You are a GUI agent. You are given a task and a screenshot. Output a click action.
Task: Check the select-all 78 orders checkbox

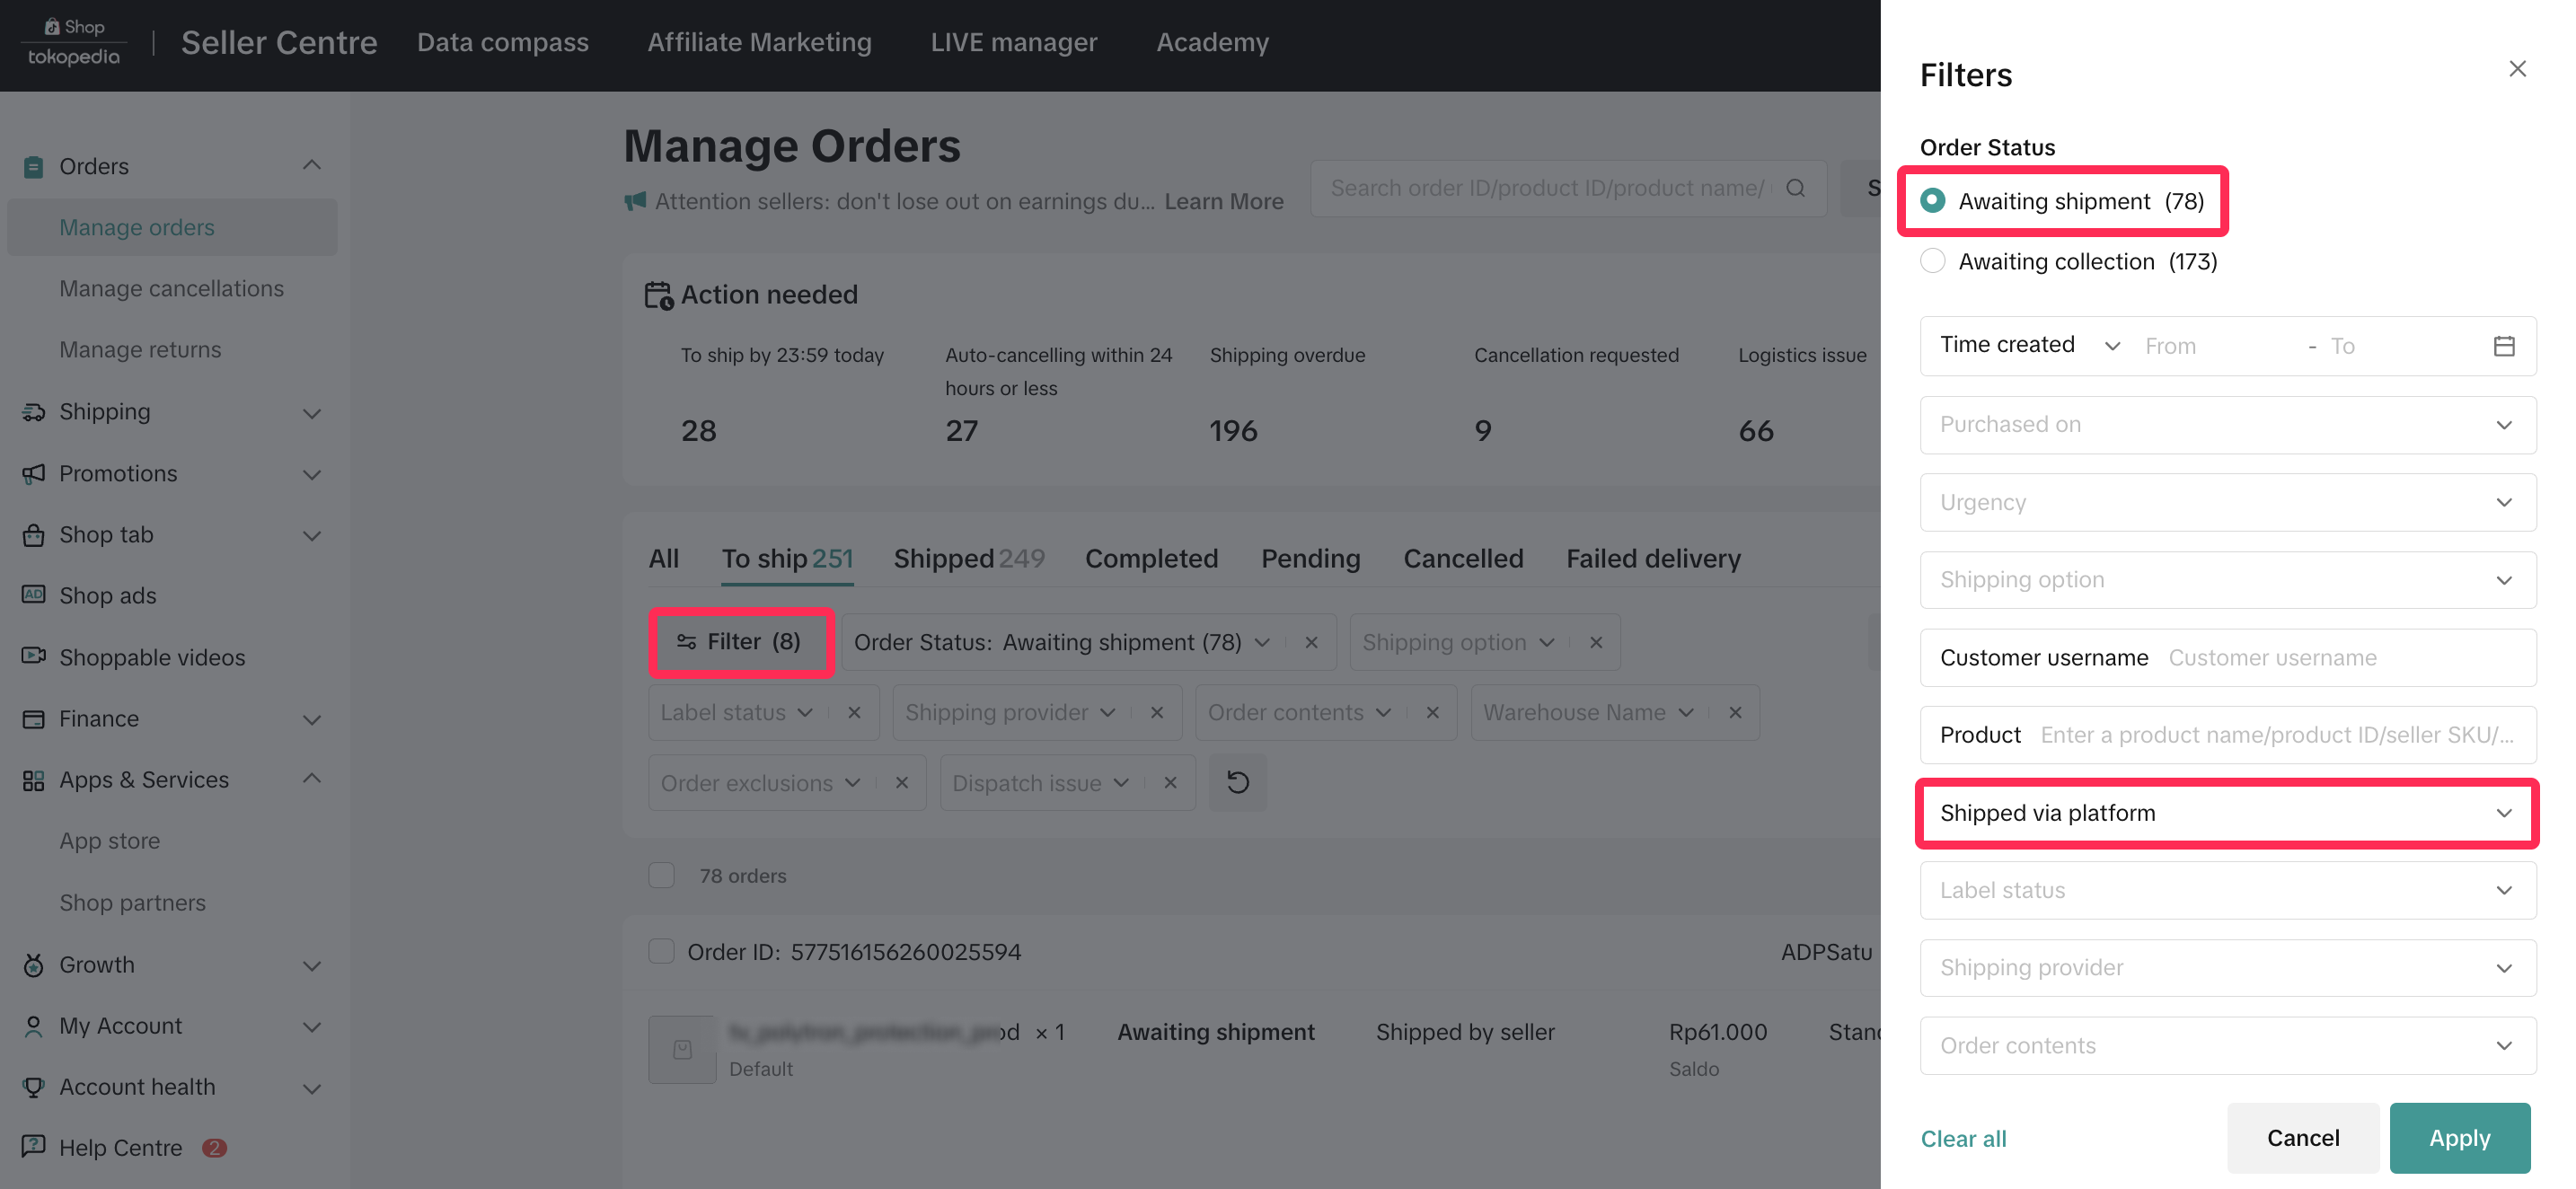(661, 875)
